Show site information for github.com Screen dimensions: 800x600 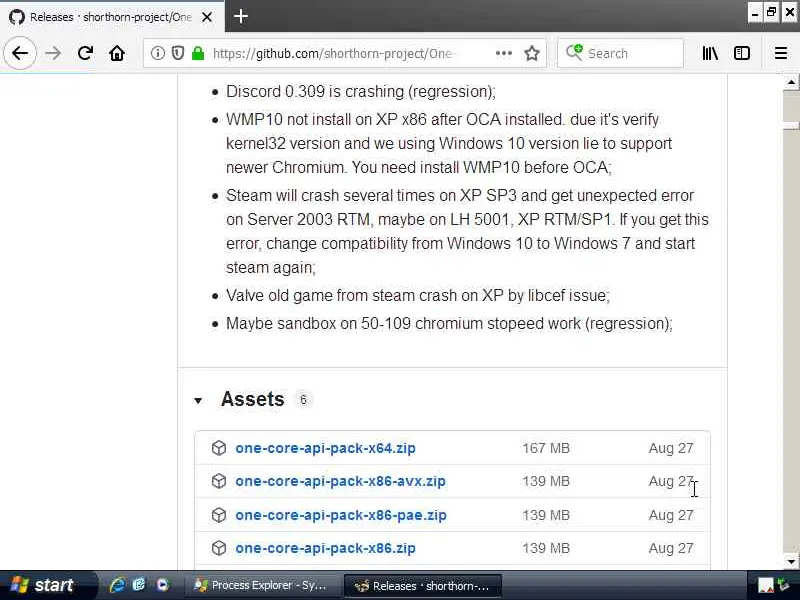coord(158,54)
